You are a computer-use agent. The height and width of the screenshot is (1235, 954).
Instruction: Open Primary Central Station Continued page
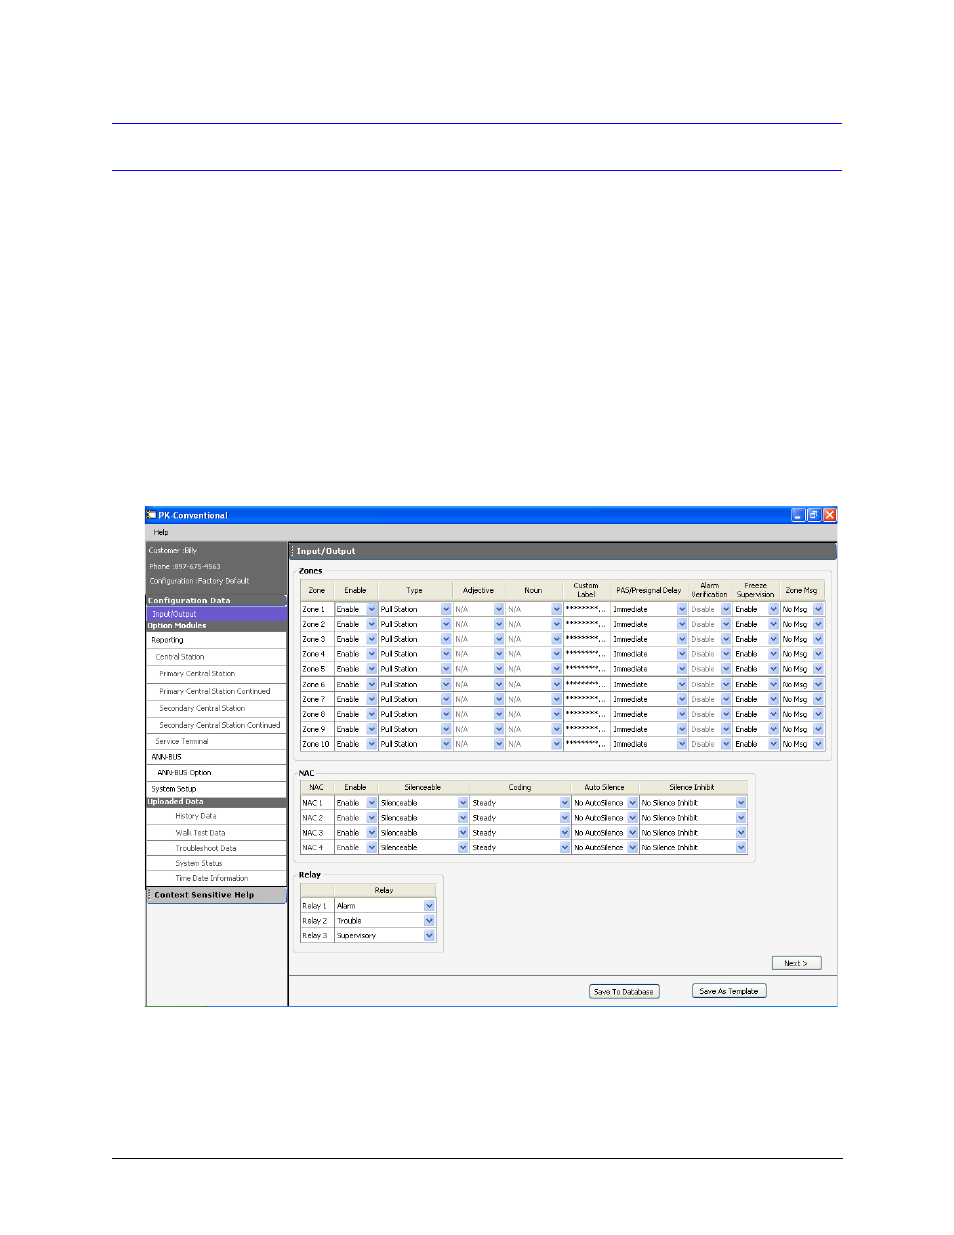point(216,691)
